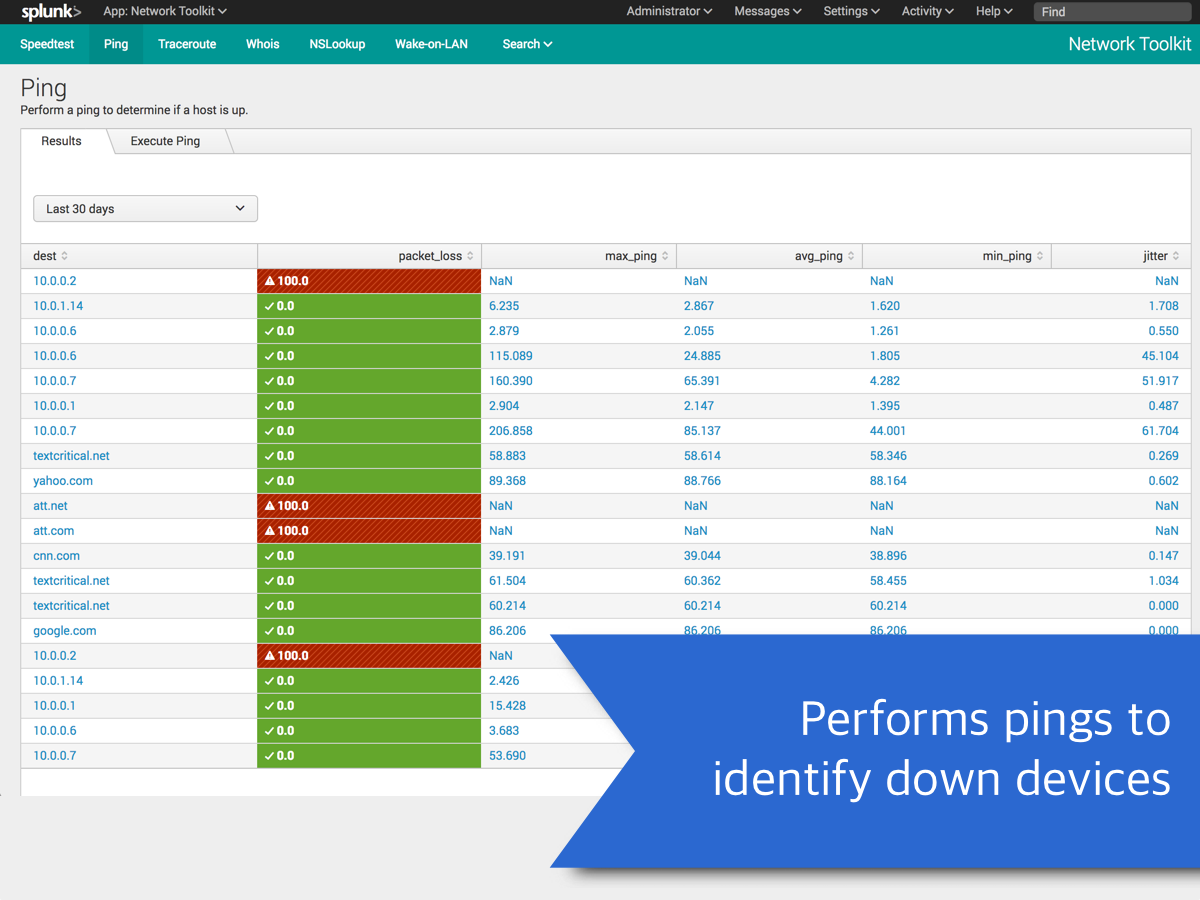Open the Messages dropdown
Image resolution: width=1200 pixels, height=900 pixels.
[768, 11]
